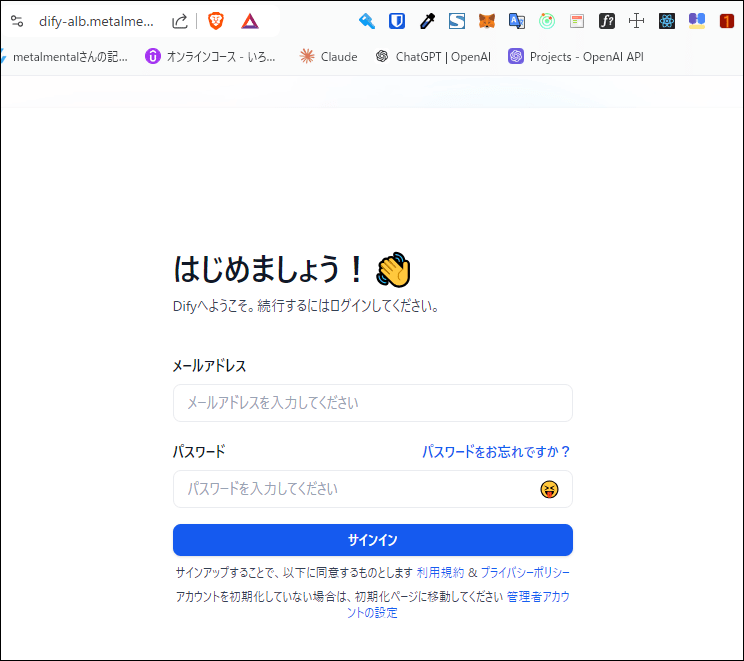The image size is (744, 661).
Task: Open the React Developer Tools extension
Action: pos(667,21)
